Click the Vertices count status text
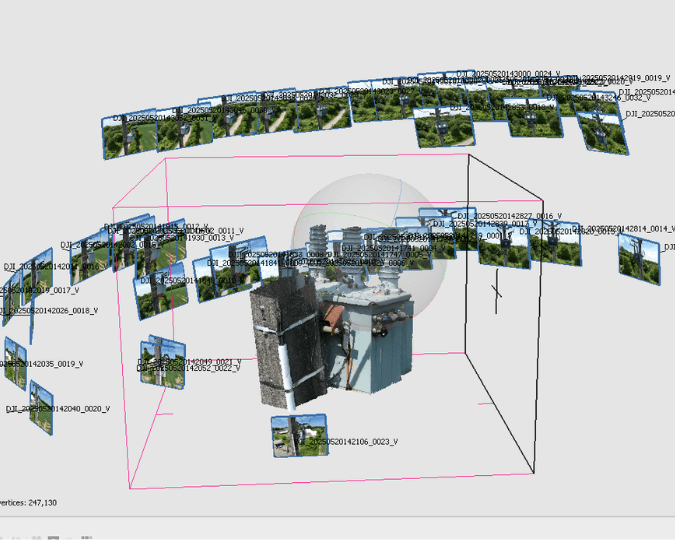Screen dimensions: 675x540 tap(28, 503)
